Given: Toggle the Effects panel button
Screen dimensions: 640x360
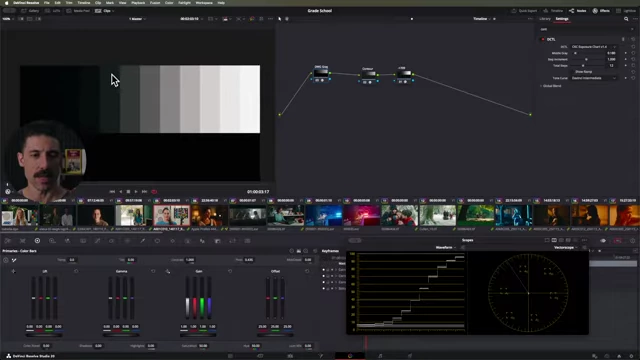Looking at the screenshot, I should pyautogui.click(x=601, y=11).
